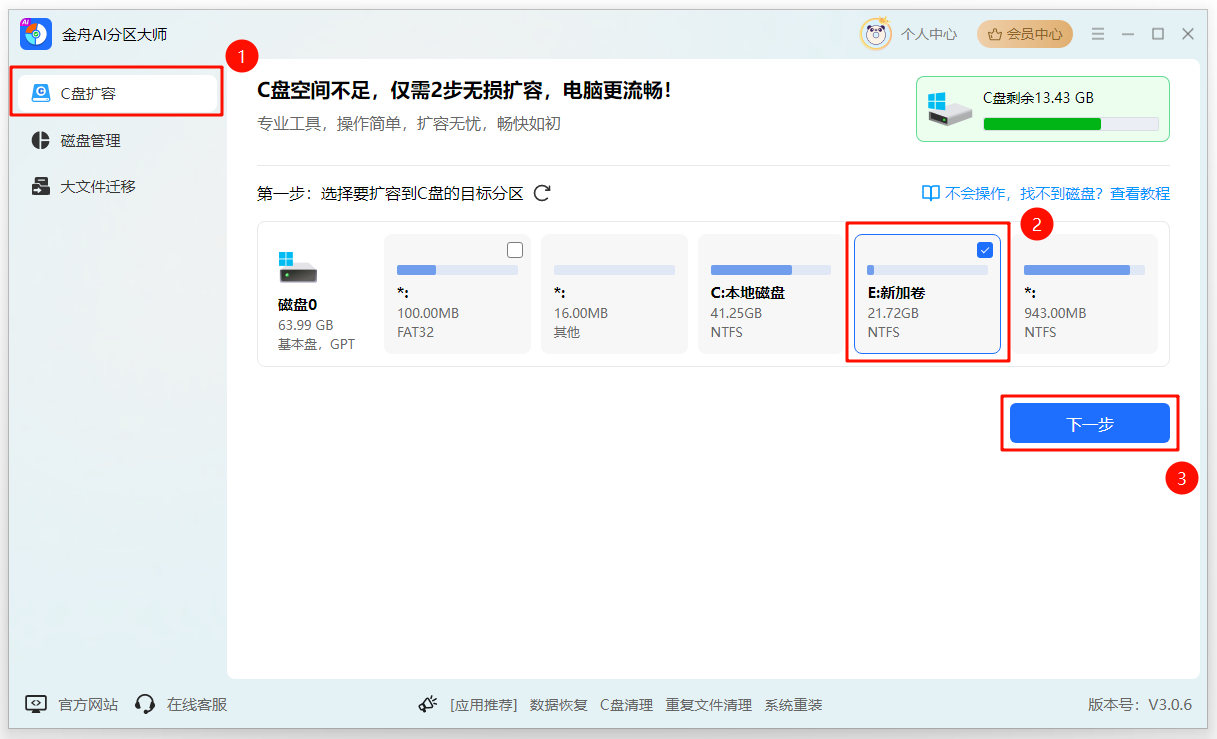Screen dimensions: 1217x739
Task: Click the 版本号：V3.0.6 text
Action: tap(1140, 704)
